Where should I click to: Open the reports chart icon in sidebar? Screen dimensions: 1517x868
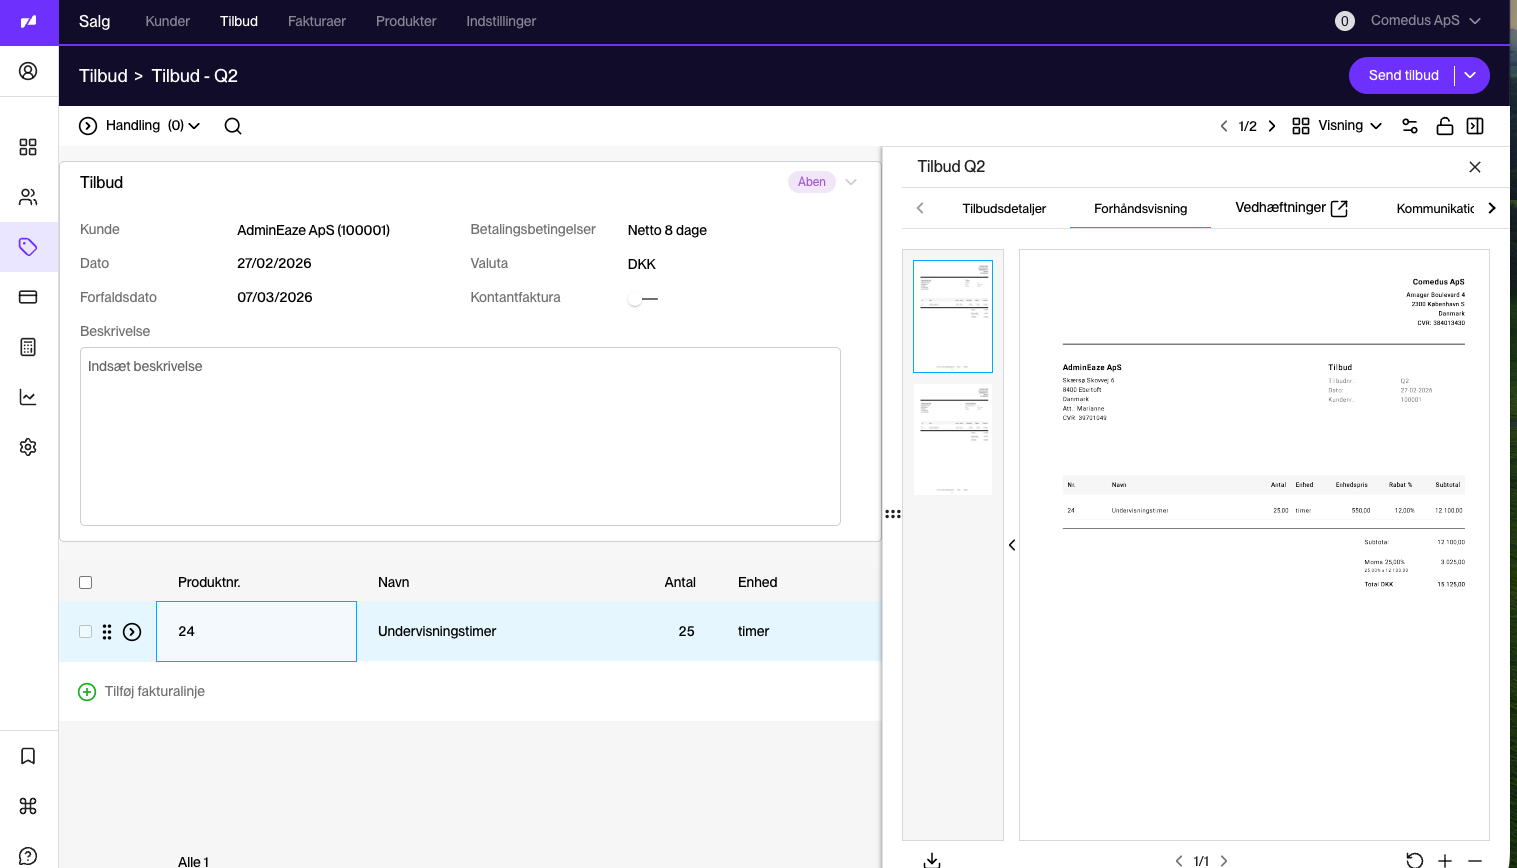click(x=28, y=397)
